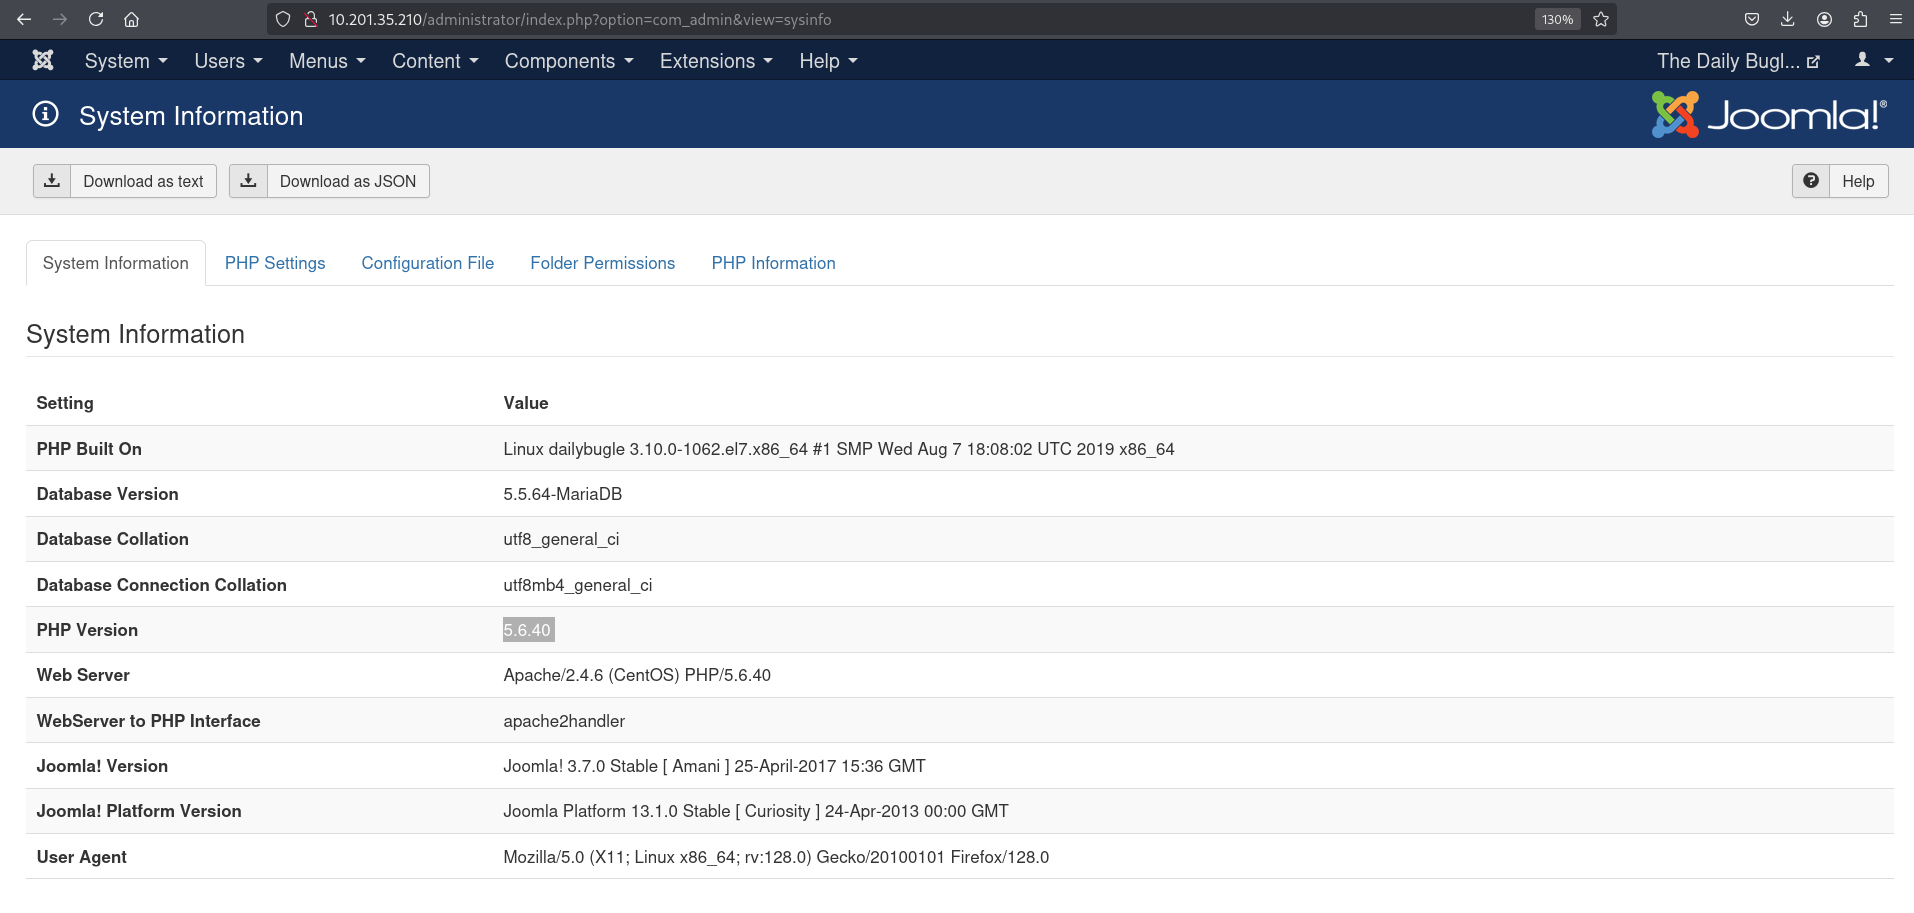Switch to the PHP Settings tab

click(x=275, y=263)
